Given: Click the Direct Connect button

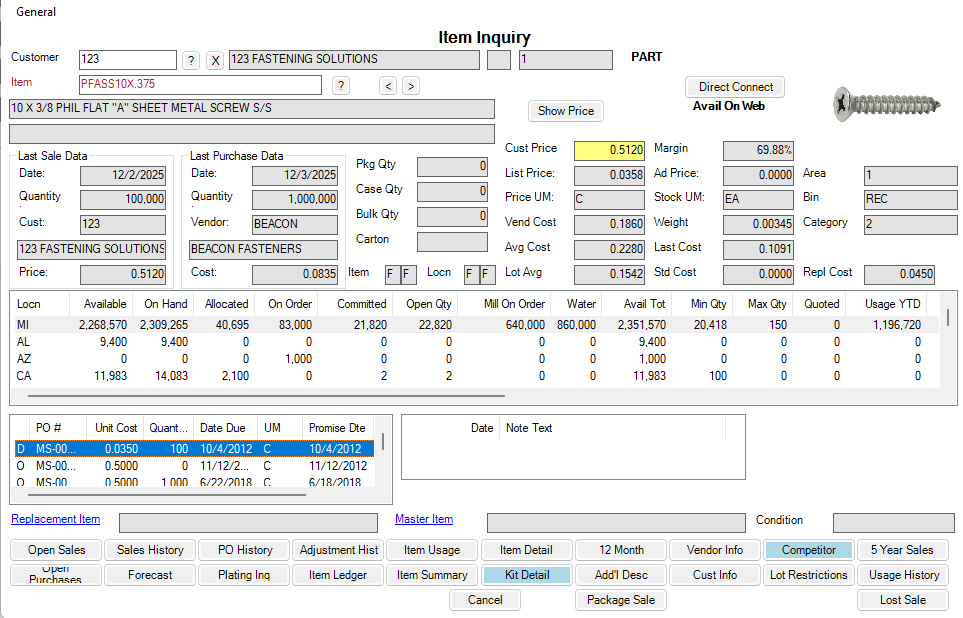Looking at the screenshot, I should tap(735, 87).
